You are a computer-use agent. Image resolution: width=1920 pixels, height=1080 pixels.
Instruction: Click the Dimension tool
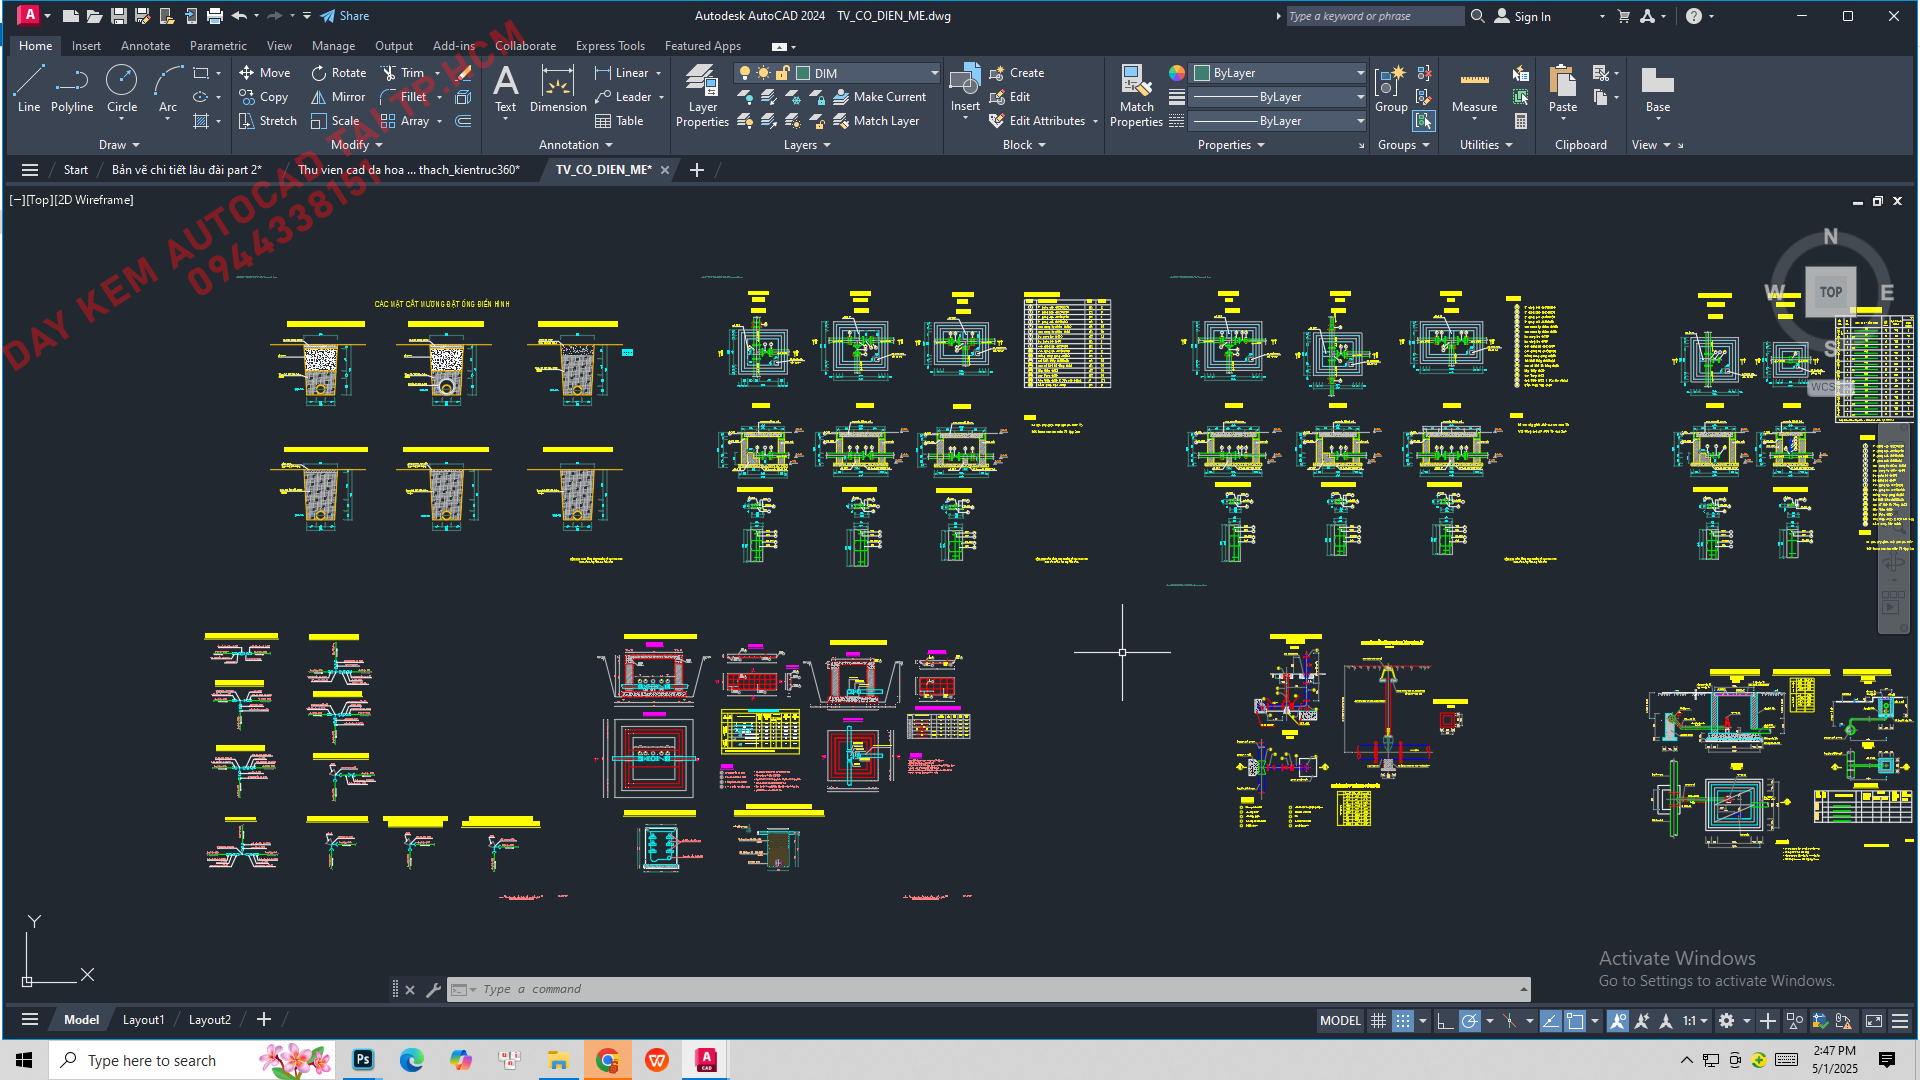pyautogui.click(x=558, y=89)
